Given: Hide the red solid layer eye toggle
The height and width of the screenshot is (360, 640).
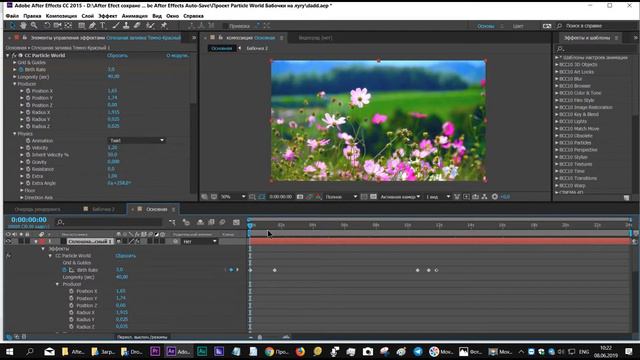Looking at the screenshot, I should pyautogui.click(x=8, y=242).
